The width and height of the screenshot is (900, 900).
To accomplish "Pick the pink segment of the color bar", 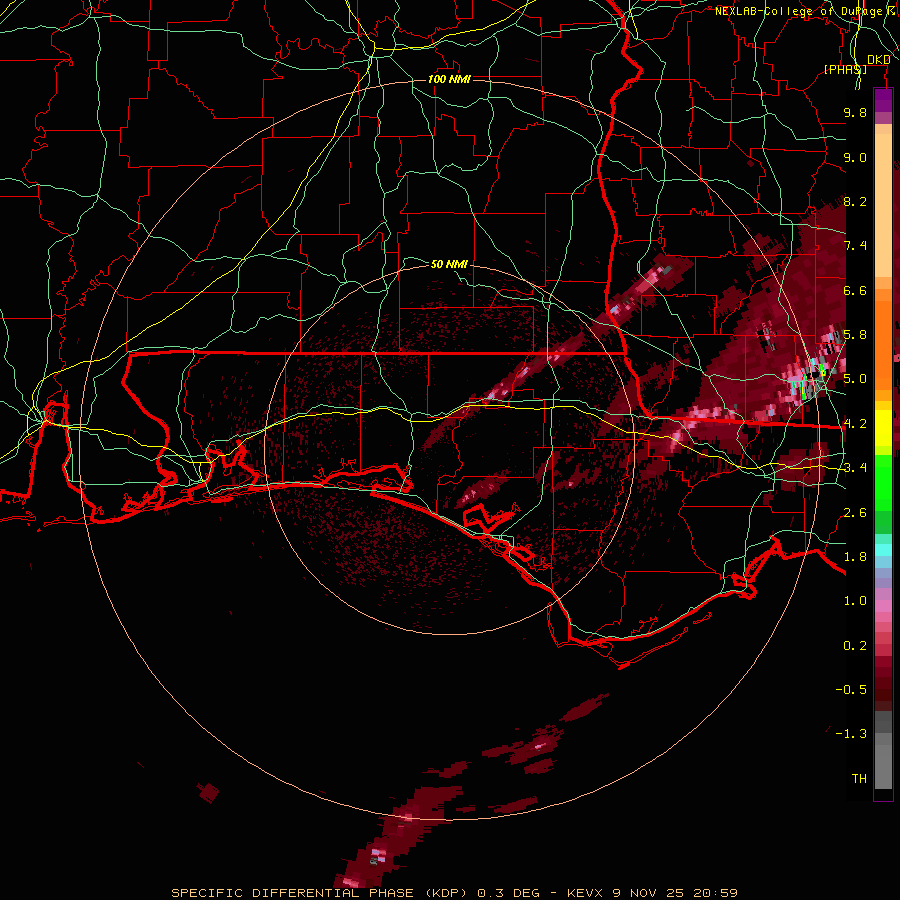I will pos(883,606).
